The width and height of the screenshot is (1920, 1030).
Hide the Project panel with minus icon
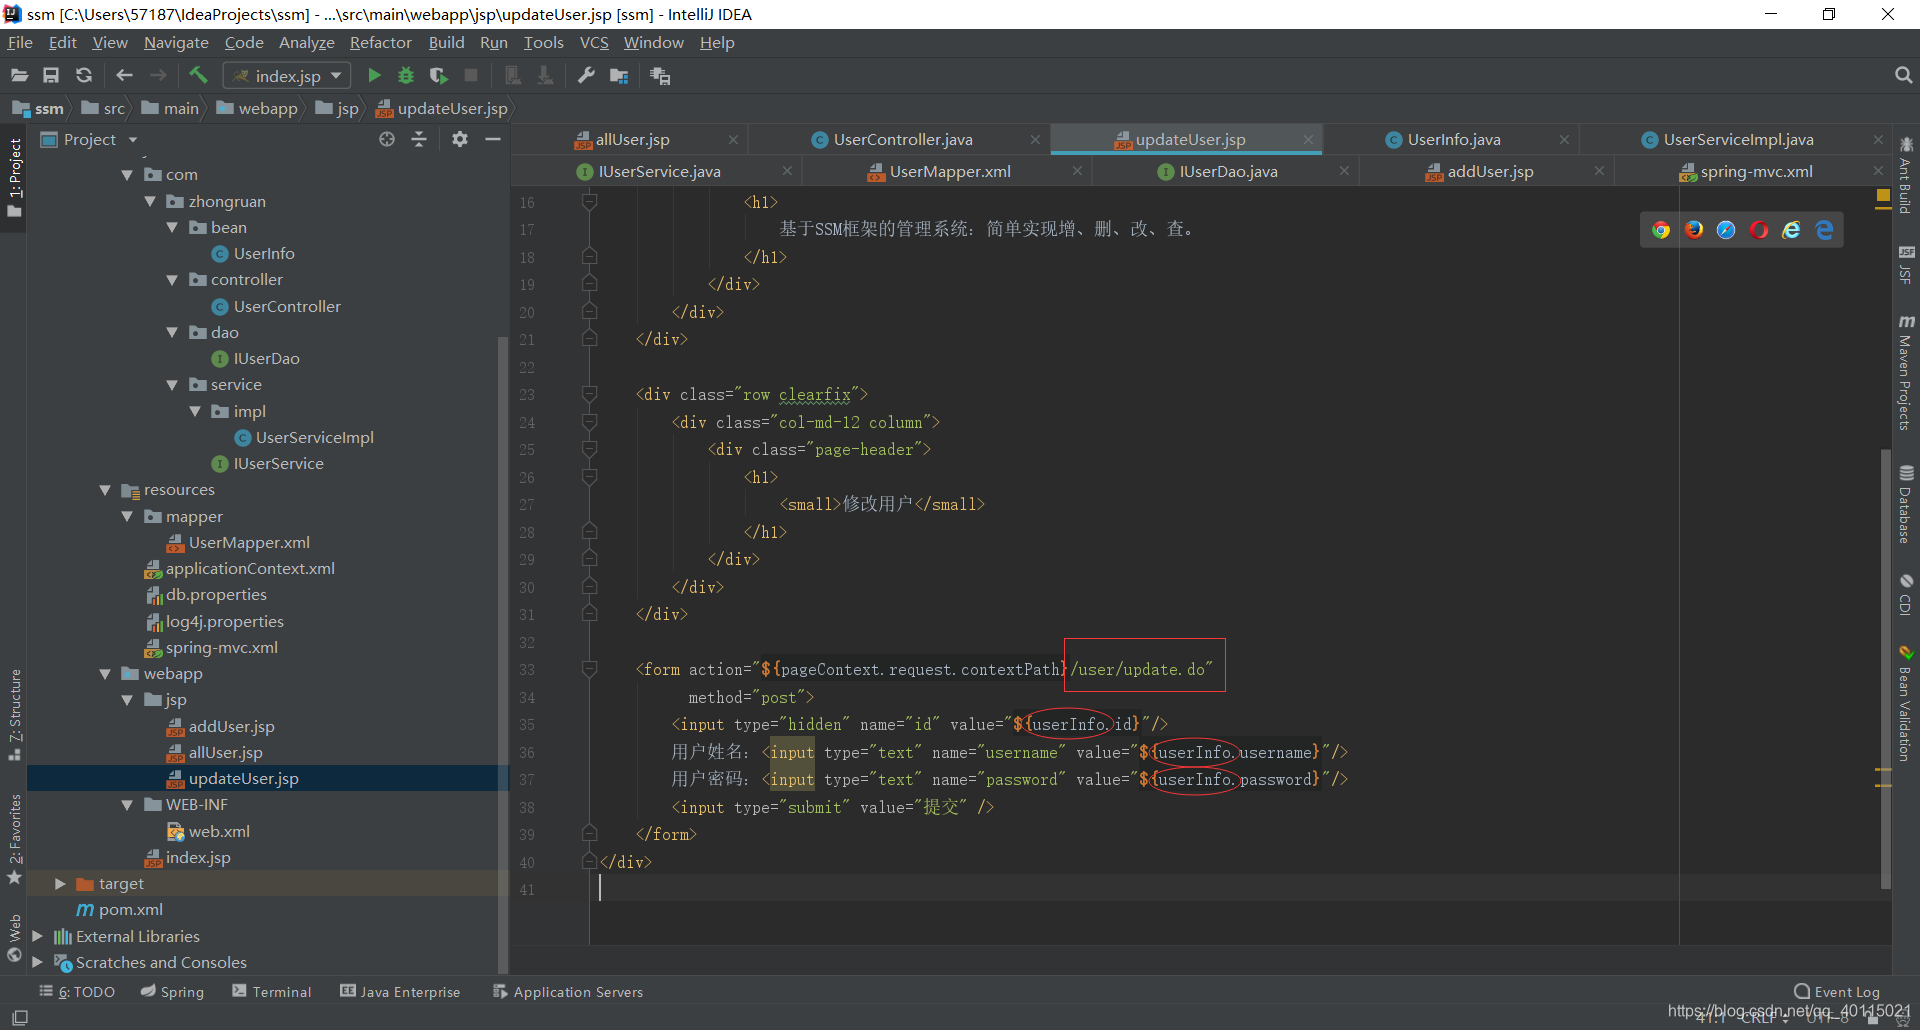pos(493,139)
